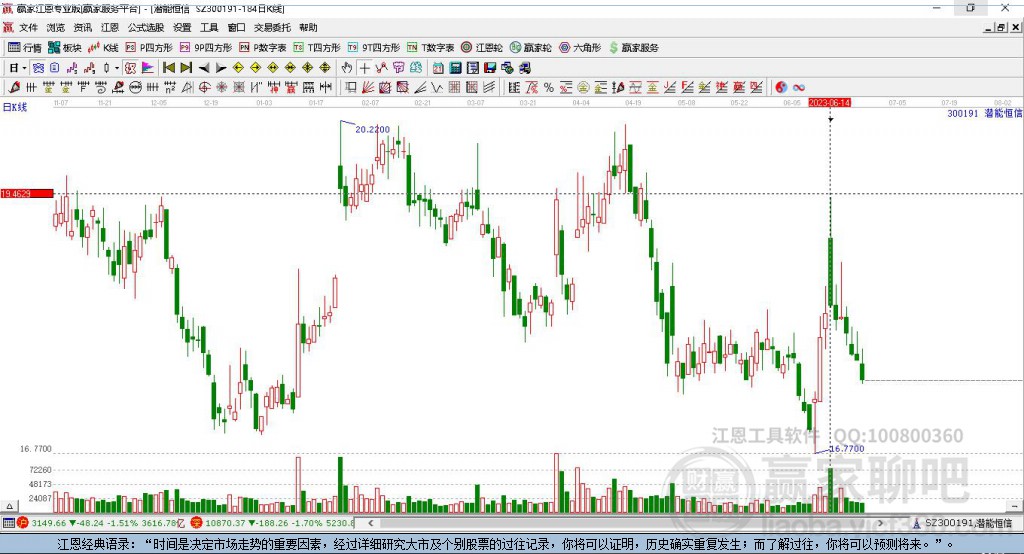The width and height of the screenshot is (1024, 554).
Task: Open the 行情 market quotes view
Action: click(24, 48)
